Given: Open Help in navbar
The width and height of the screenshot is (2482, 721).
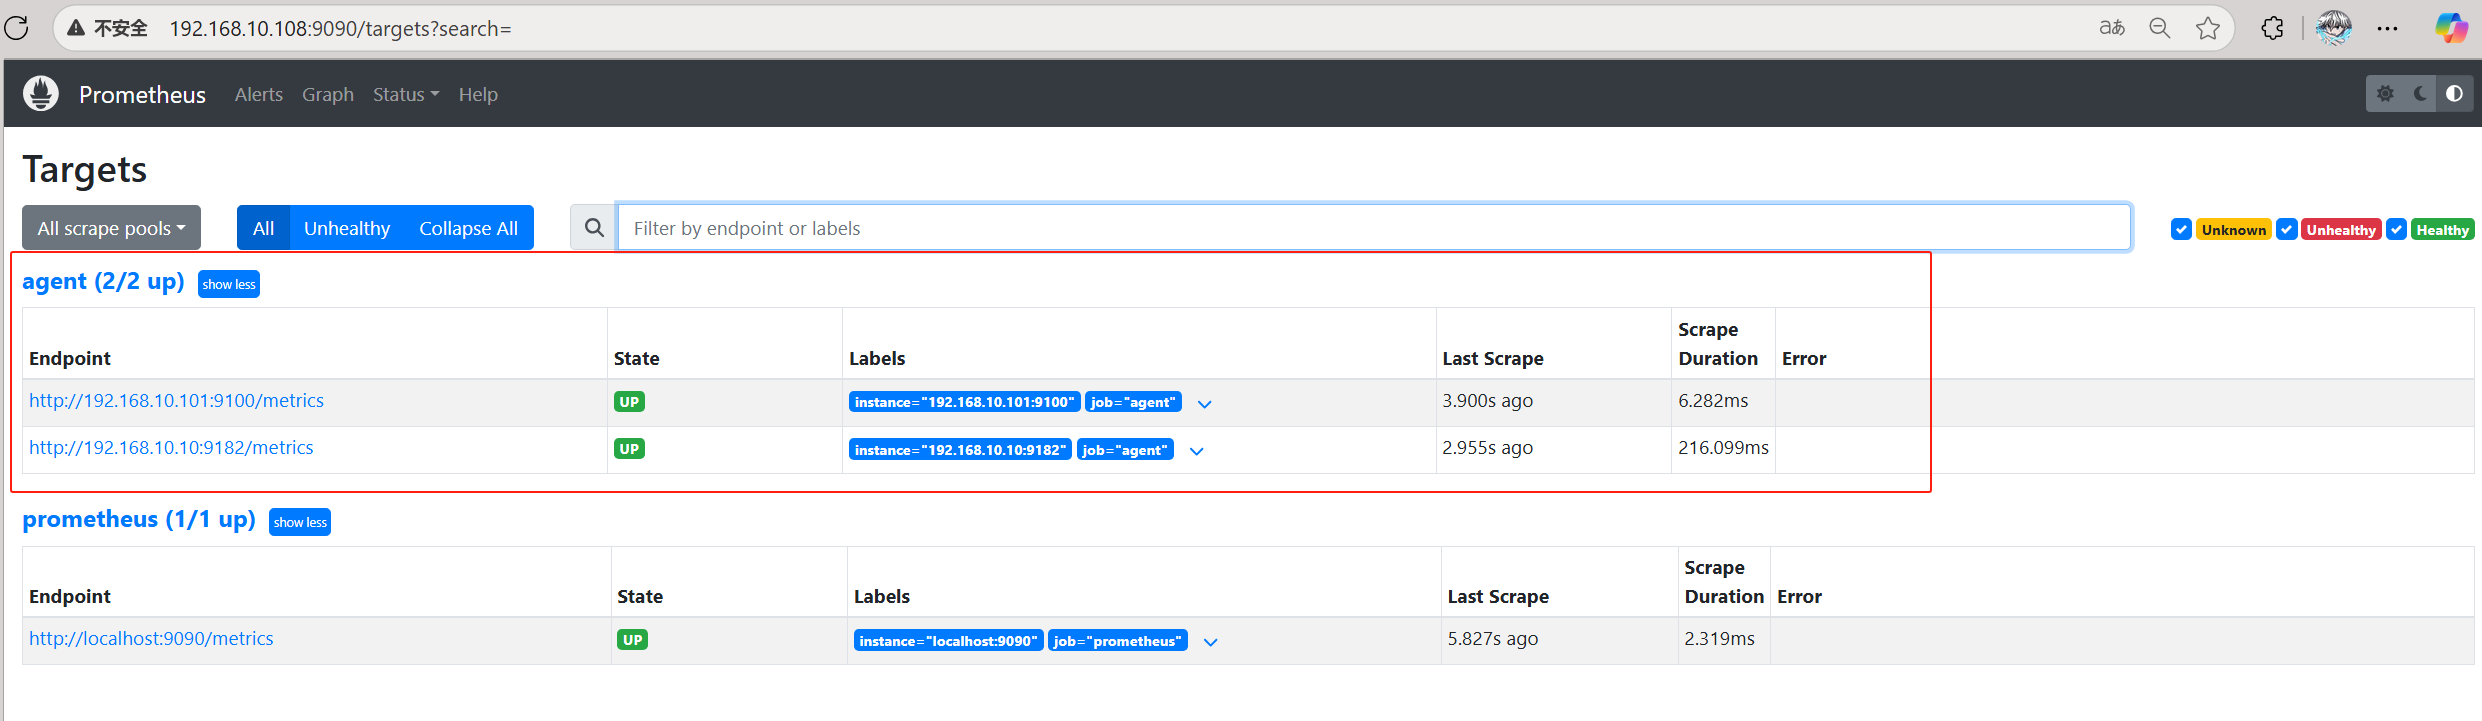Looking at the screenshot, I should pos(478,94).
